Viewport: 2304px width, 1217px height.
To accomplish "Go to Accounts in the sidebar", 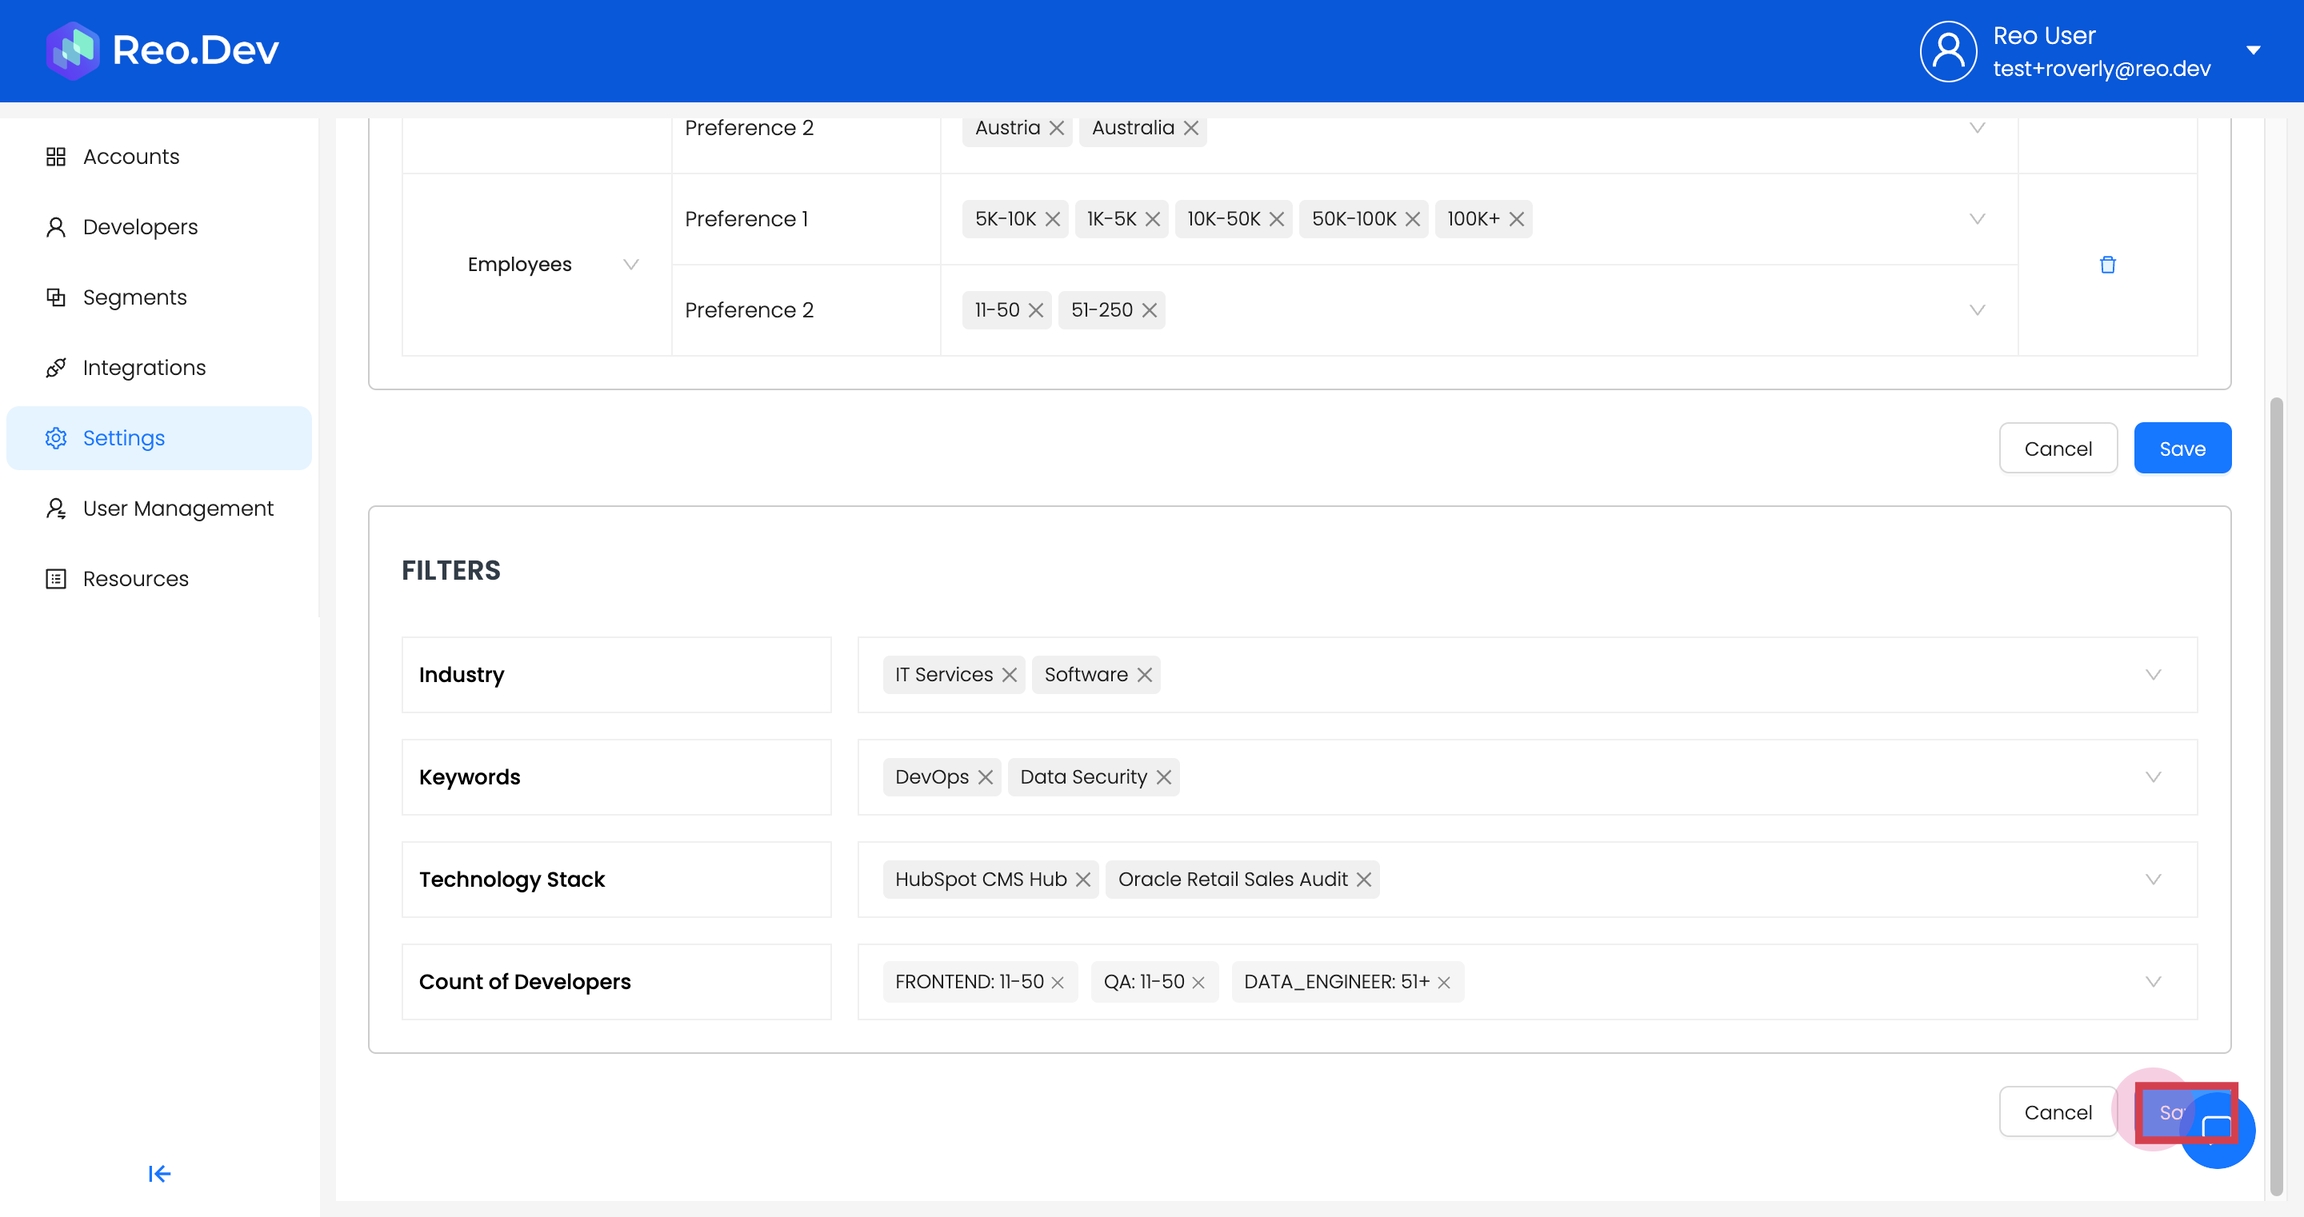I will tap(131, 157).
